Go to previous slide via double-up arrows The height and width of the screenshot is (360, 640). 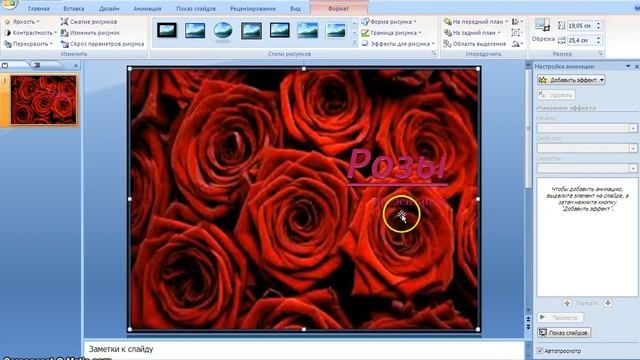point(528,320)
